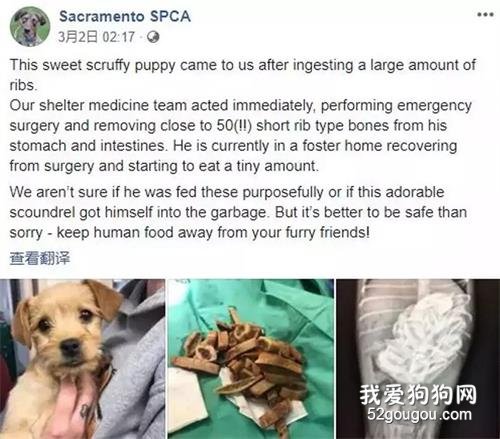
Task: Open the X-ray image thumbnail
Action: coord(418,359)
